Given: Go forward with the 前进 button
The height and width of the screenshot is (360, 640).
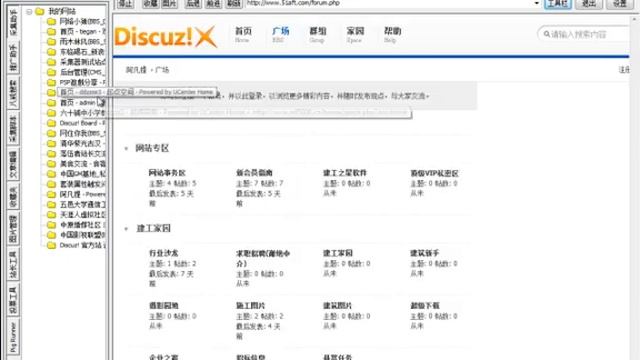Looking at the screenshot, I should 213,4.
